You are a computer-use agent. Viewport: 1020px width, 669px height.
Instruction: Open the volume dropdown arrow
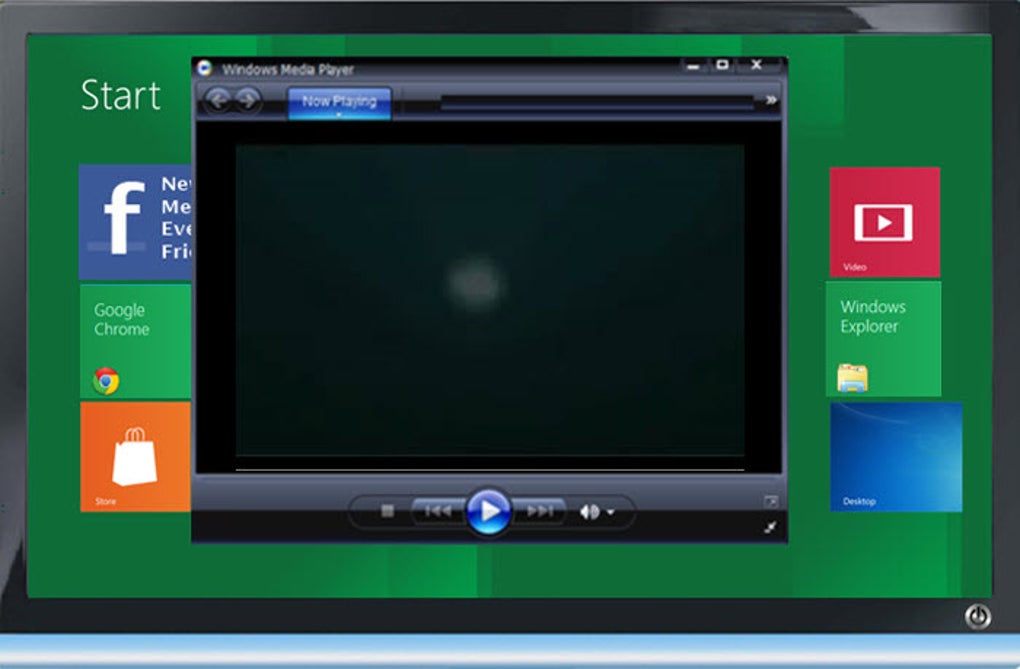[x=610, y=513]
